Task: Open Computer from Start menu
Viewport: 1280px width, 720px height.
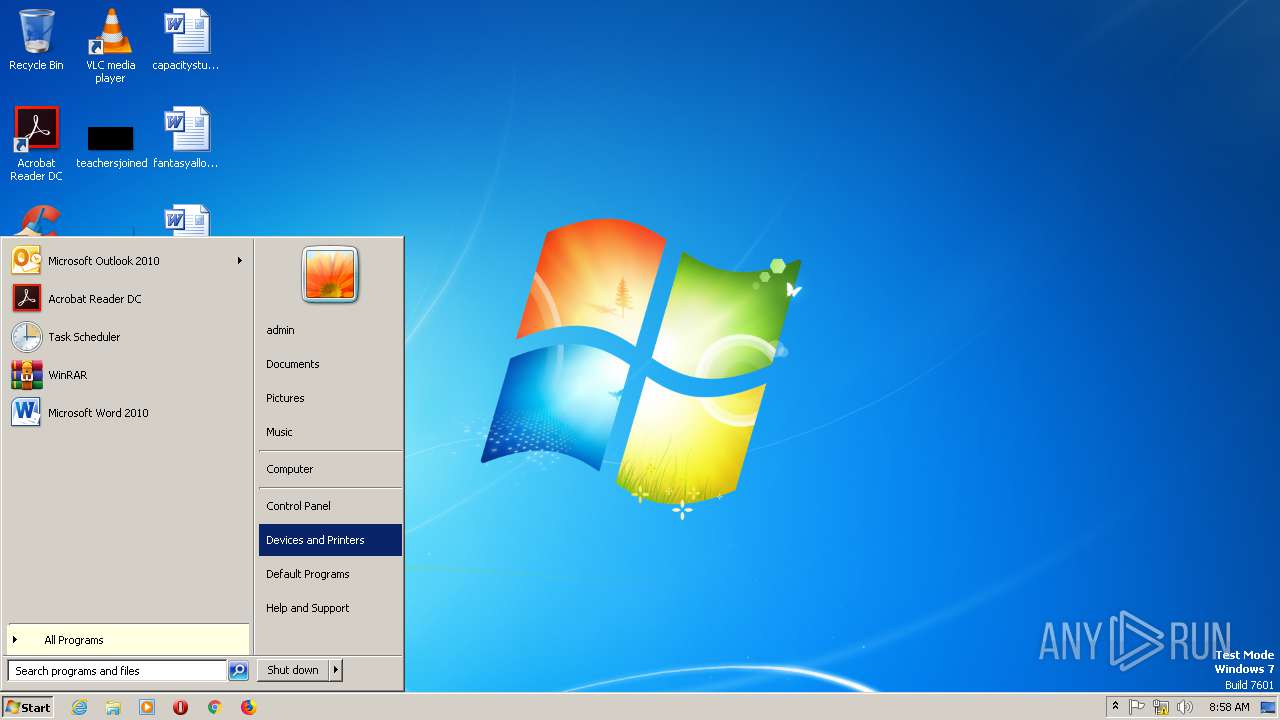Action: 330,469
